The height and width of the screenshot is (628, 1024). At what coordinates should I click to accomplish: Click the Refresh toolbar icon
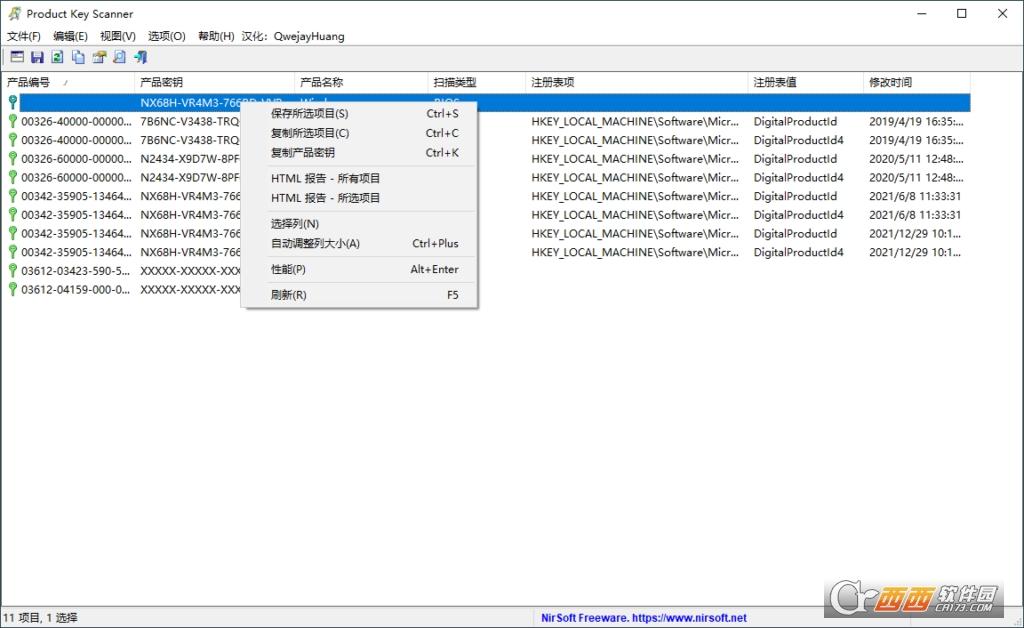tap(57, 57)
